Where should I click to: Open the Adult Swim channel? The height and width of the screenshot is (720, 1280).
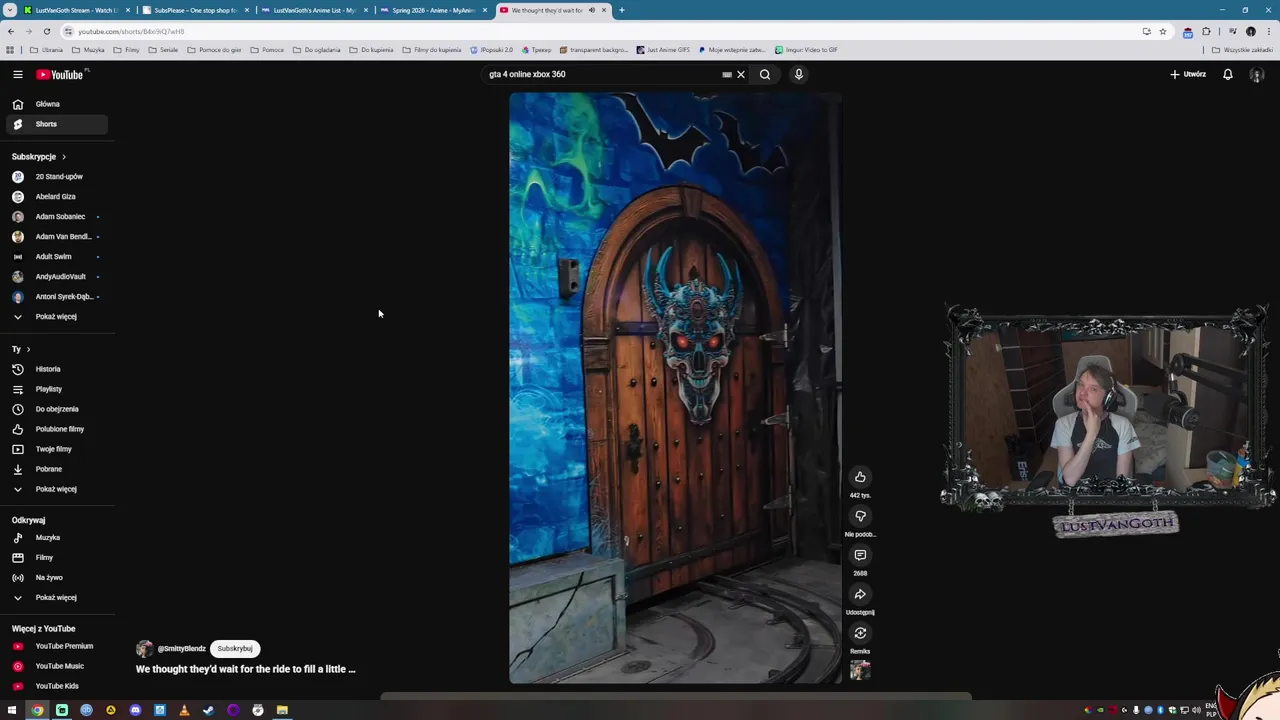pyautogui.click(x=55, y=257)
